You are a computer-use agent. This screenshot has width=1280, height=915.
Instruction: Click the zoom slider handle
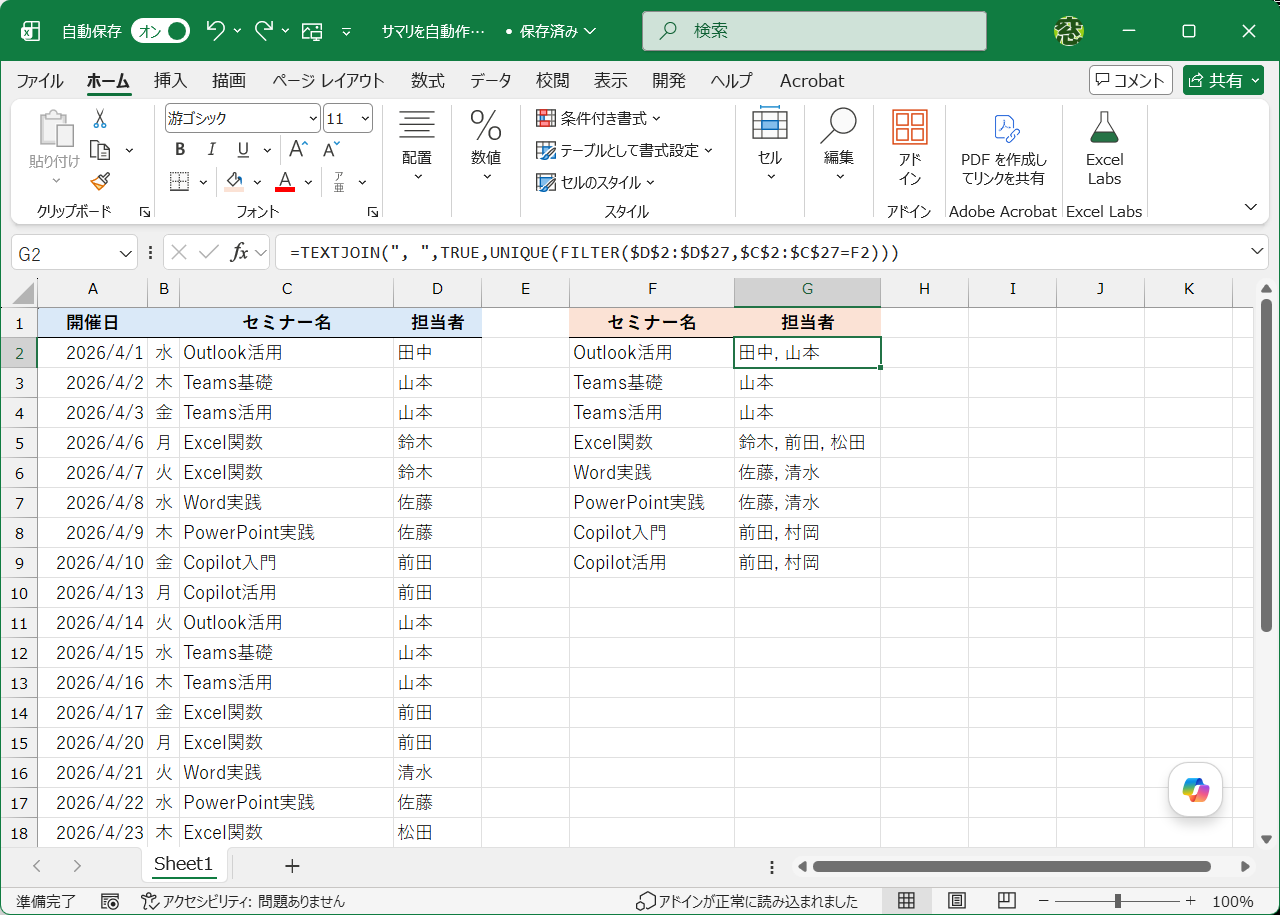(x=1117, y=901)
